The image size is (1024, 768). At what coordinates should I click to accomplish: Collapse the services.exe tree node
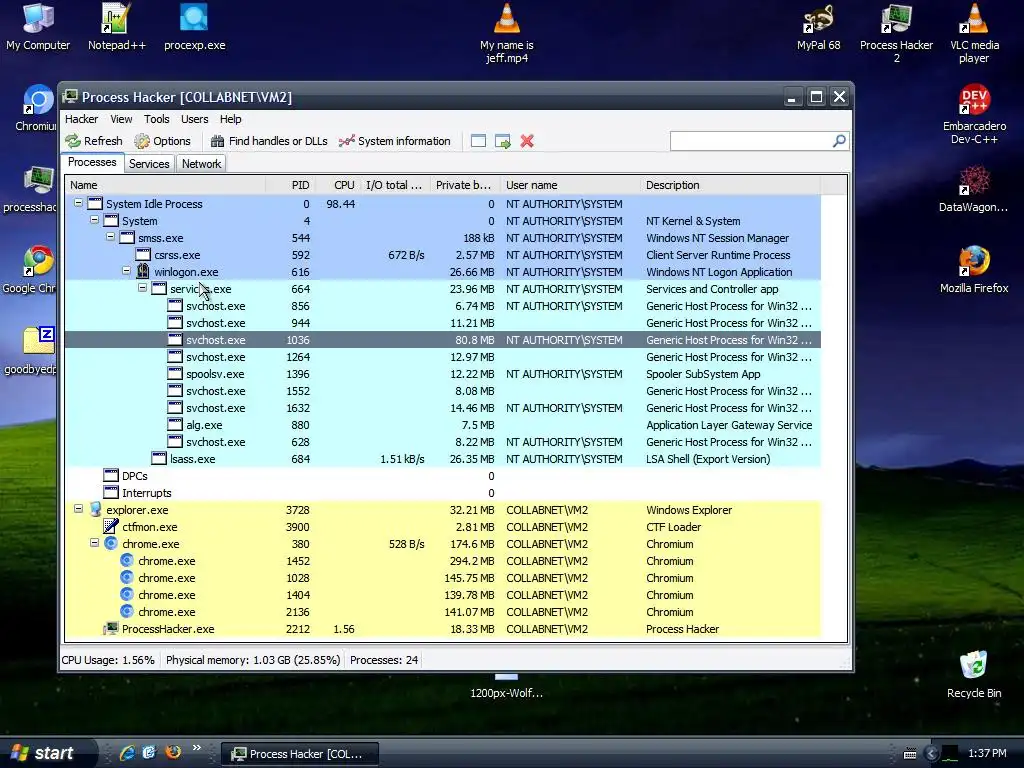tap(142, 288)
